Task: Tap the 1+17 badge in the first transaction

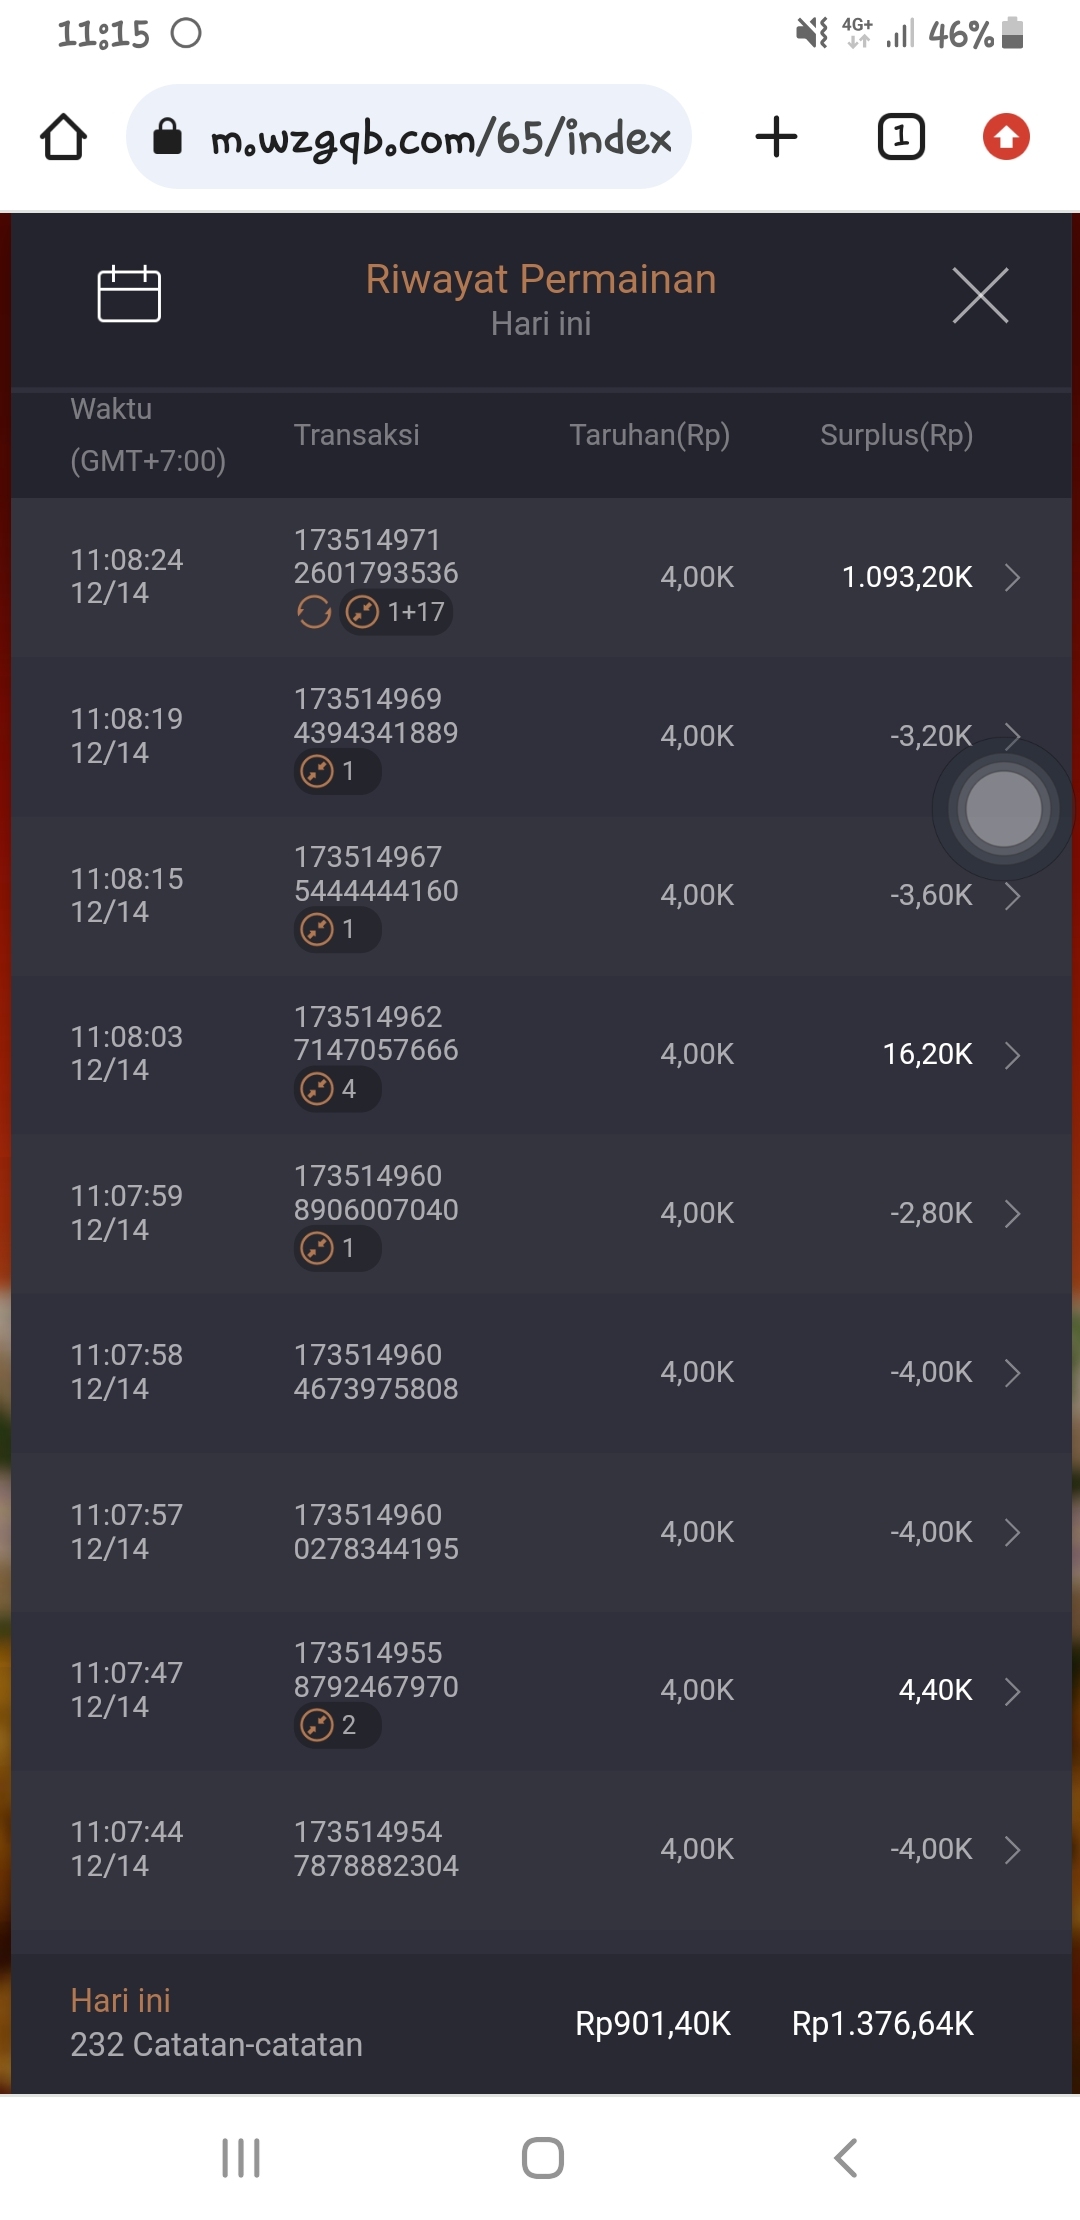Action: click(x=397, y=612)
